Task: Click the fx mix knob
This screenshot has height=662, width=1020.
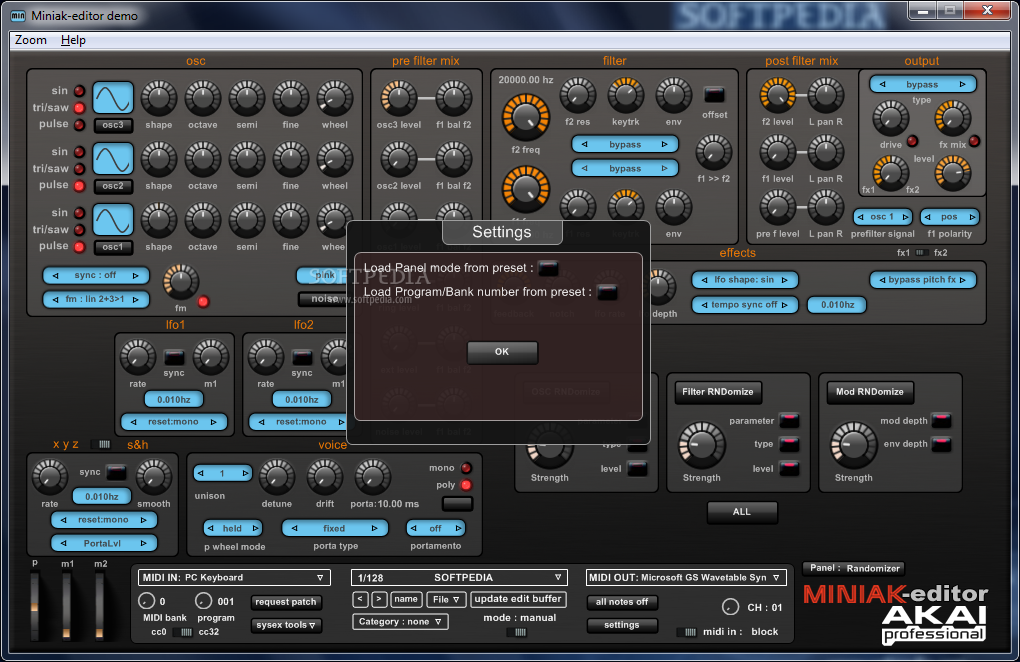Action: pos(952,119)
